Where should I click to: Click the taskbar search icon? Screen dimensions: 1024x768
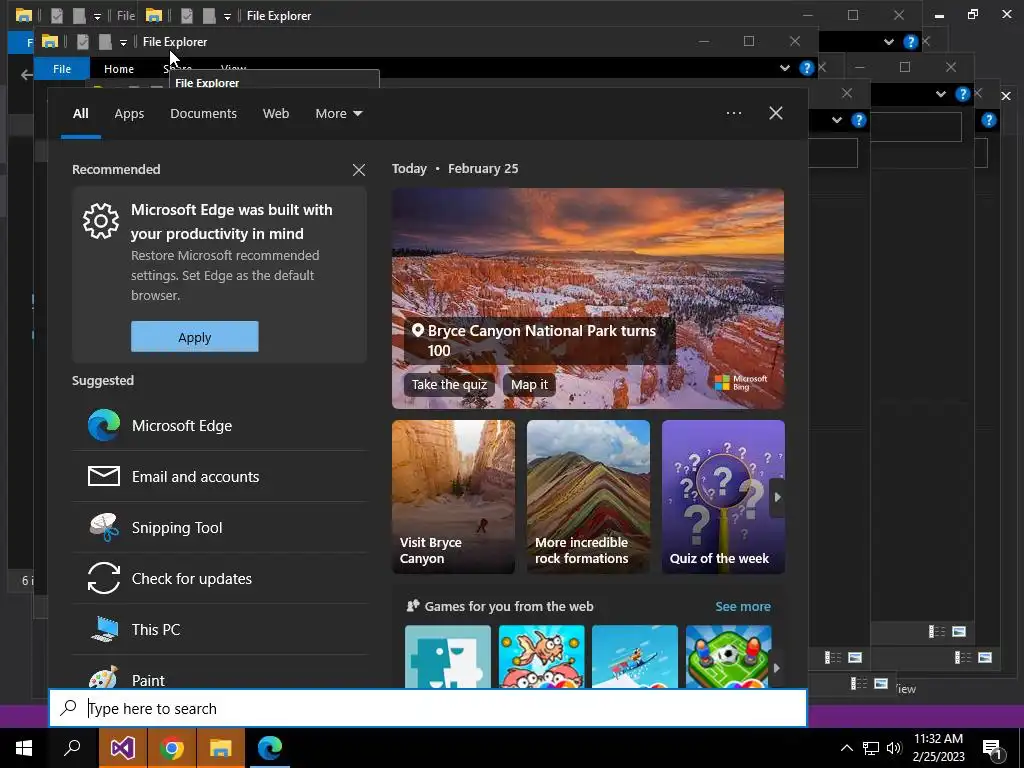point(72,748)
